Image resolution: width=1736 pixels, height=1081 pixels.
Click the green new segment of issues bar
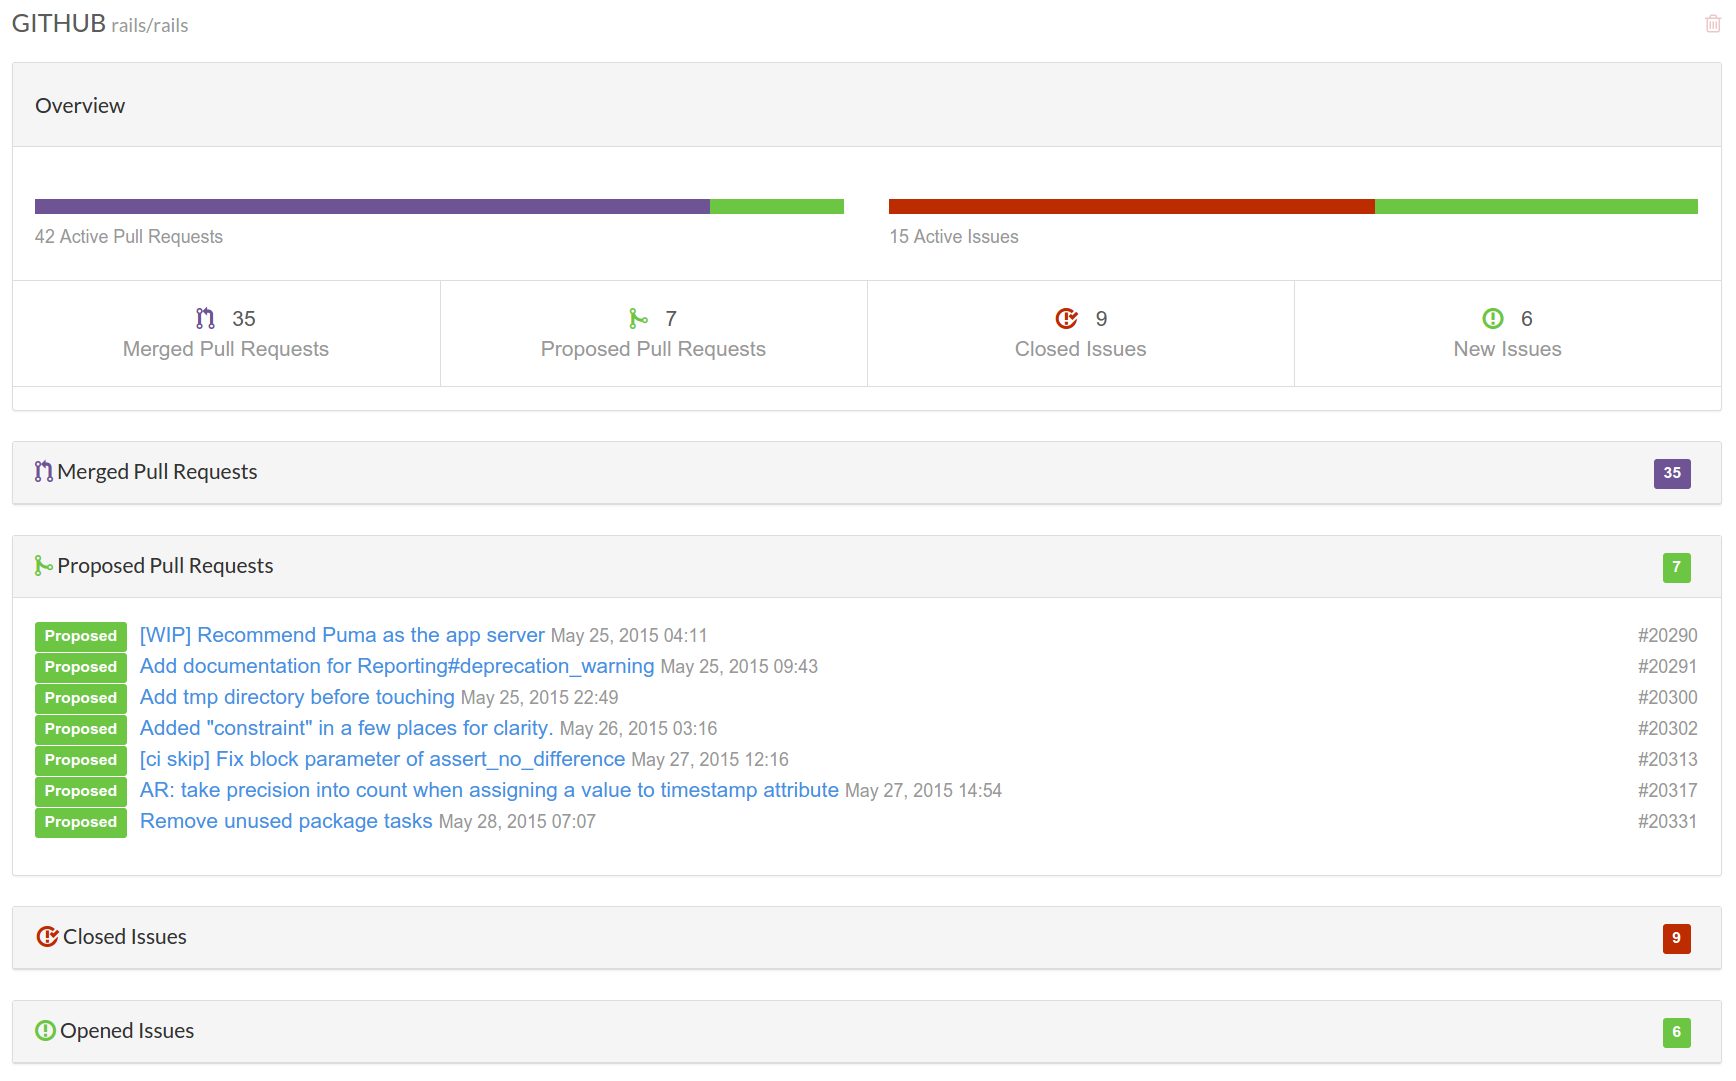point(1536,206)
